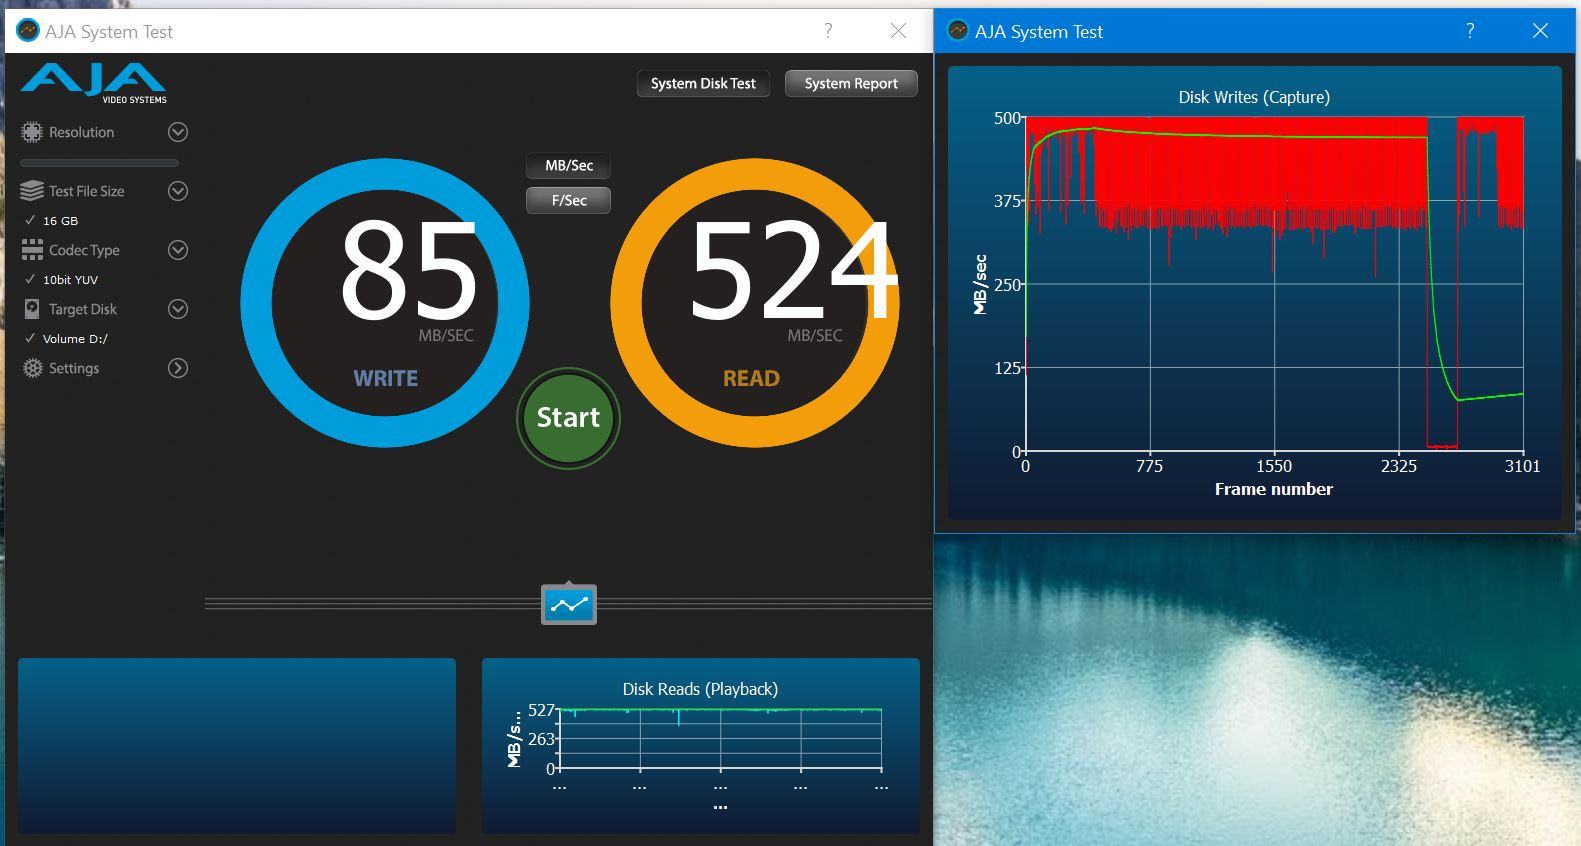This screenshot has height=846, width=1581.
Task: Click the WRITE label in the blue gauge
Action: [385, 378]
